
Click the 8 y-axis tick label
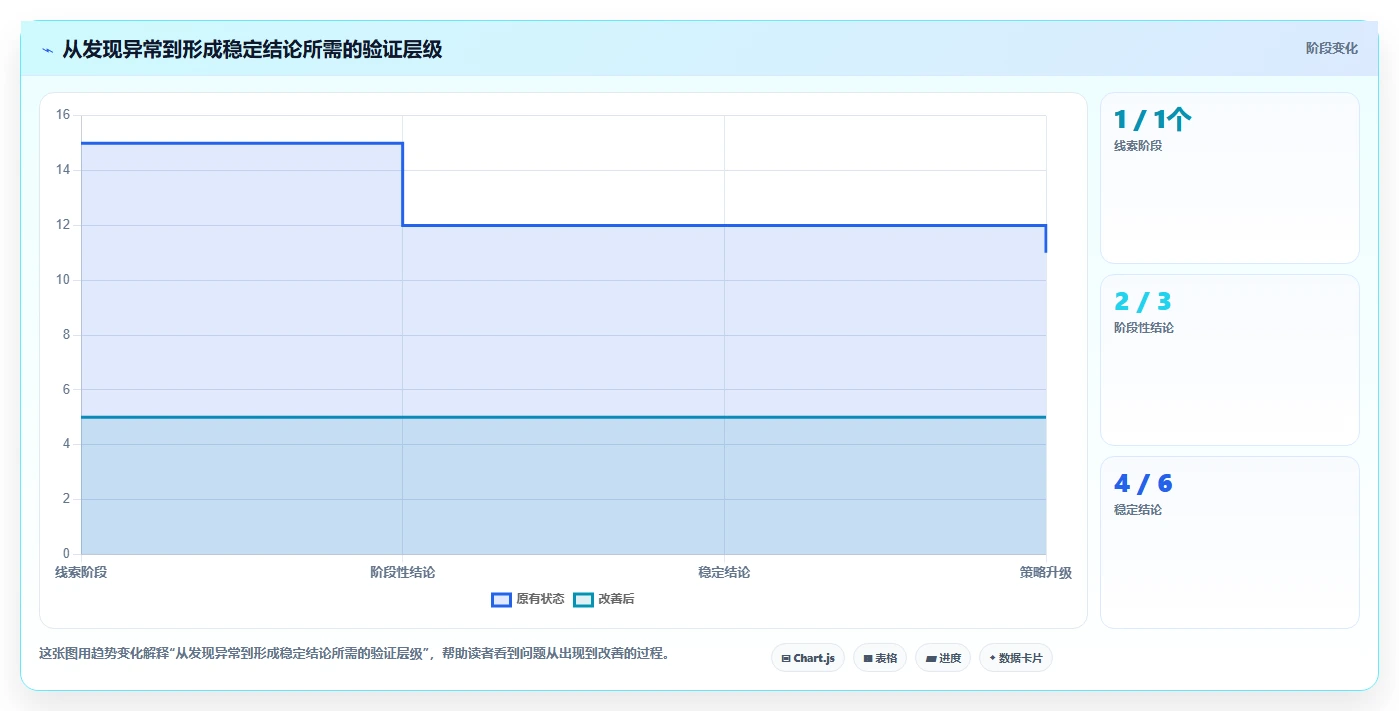pos(66,335)
